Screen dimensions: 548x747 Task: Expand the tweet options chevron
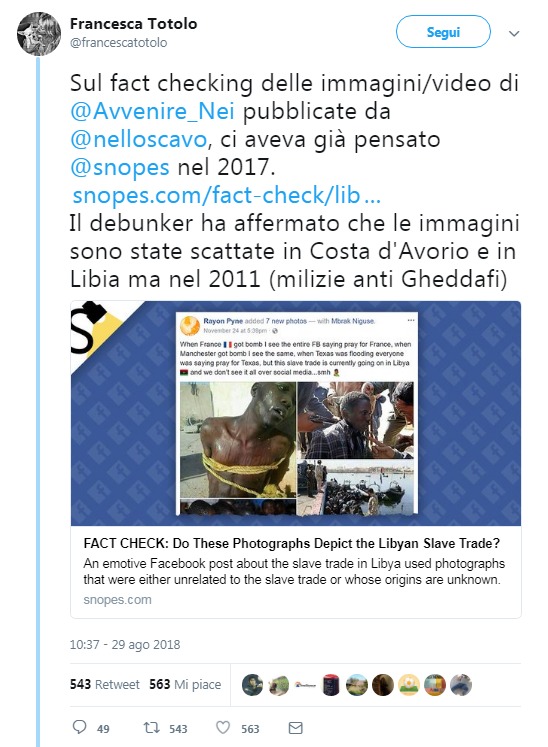(x=514, y=34)
